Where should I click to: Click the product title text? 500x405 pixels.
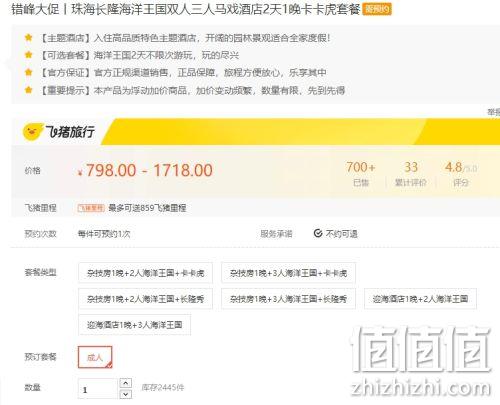[x=186, y=9]
